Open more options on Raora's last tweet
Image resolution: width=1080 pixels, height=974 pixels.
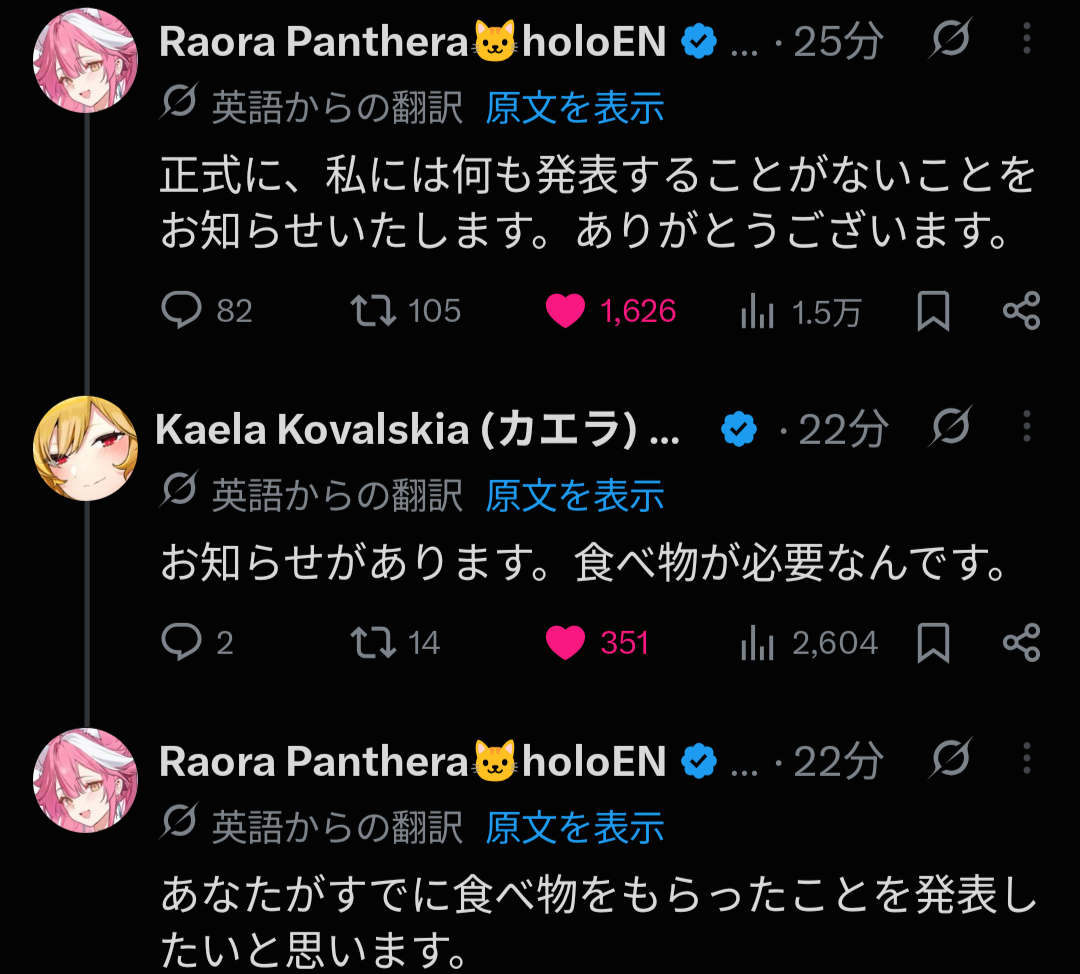point(1026,758)
